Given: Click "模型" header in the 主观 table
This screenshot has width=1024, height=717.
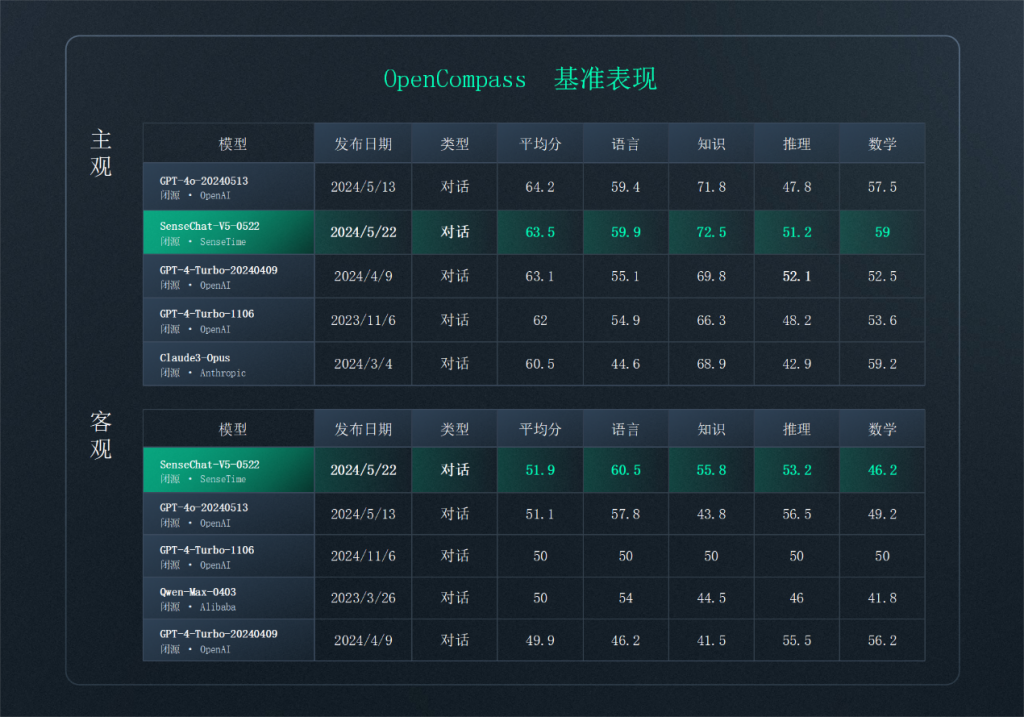Looking at the screenshot, I should tap(232, 144).
